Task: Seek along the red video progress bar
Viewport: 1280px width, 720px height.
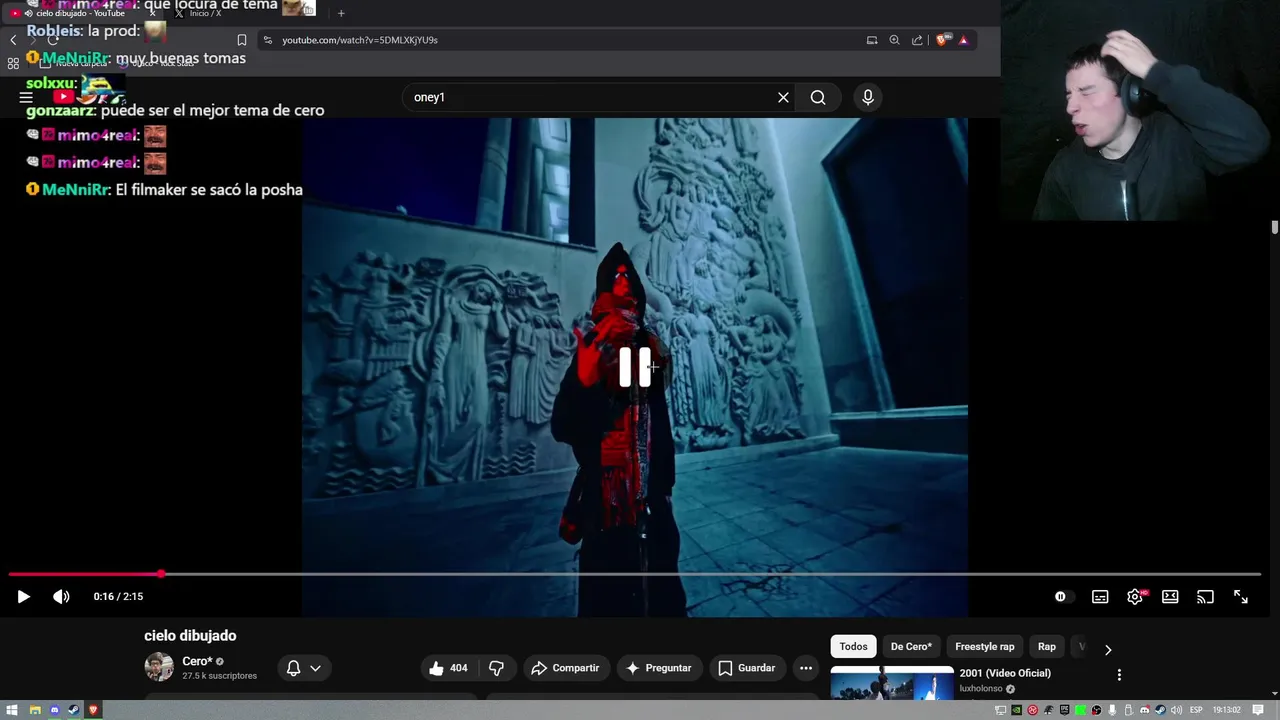Action: tap(634, 574)
